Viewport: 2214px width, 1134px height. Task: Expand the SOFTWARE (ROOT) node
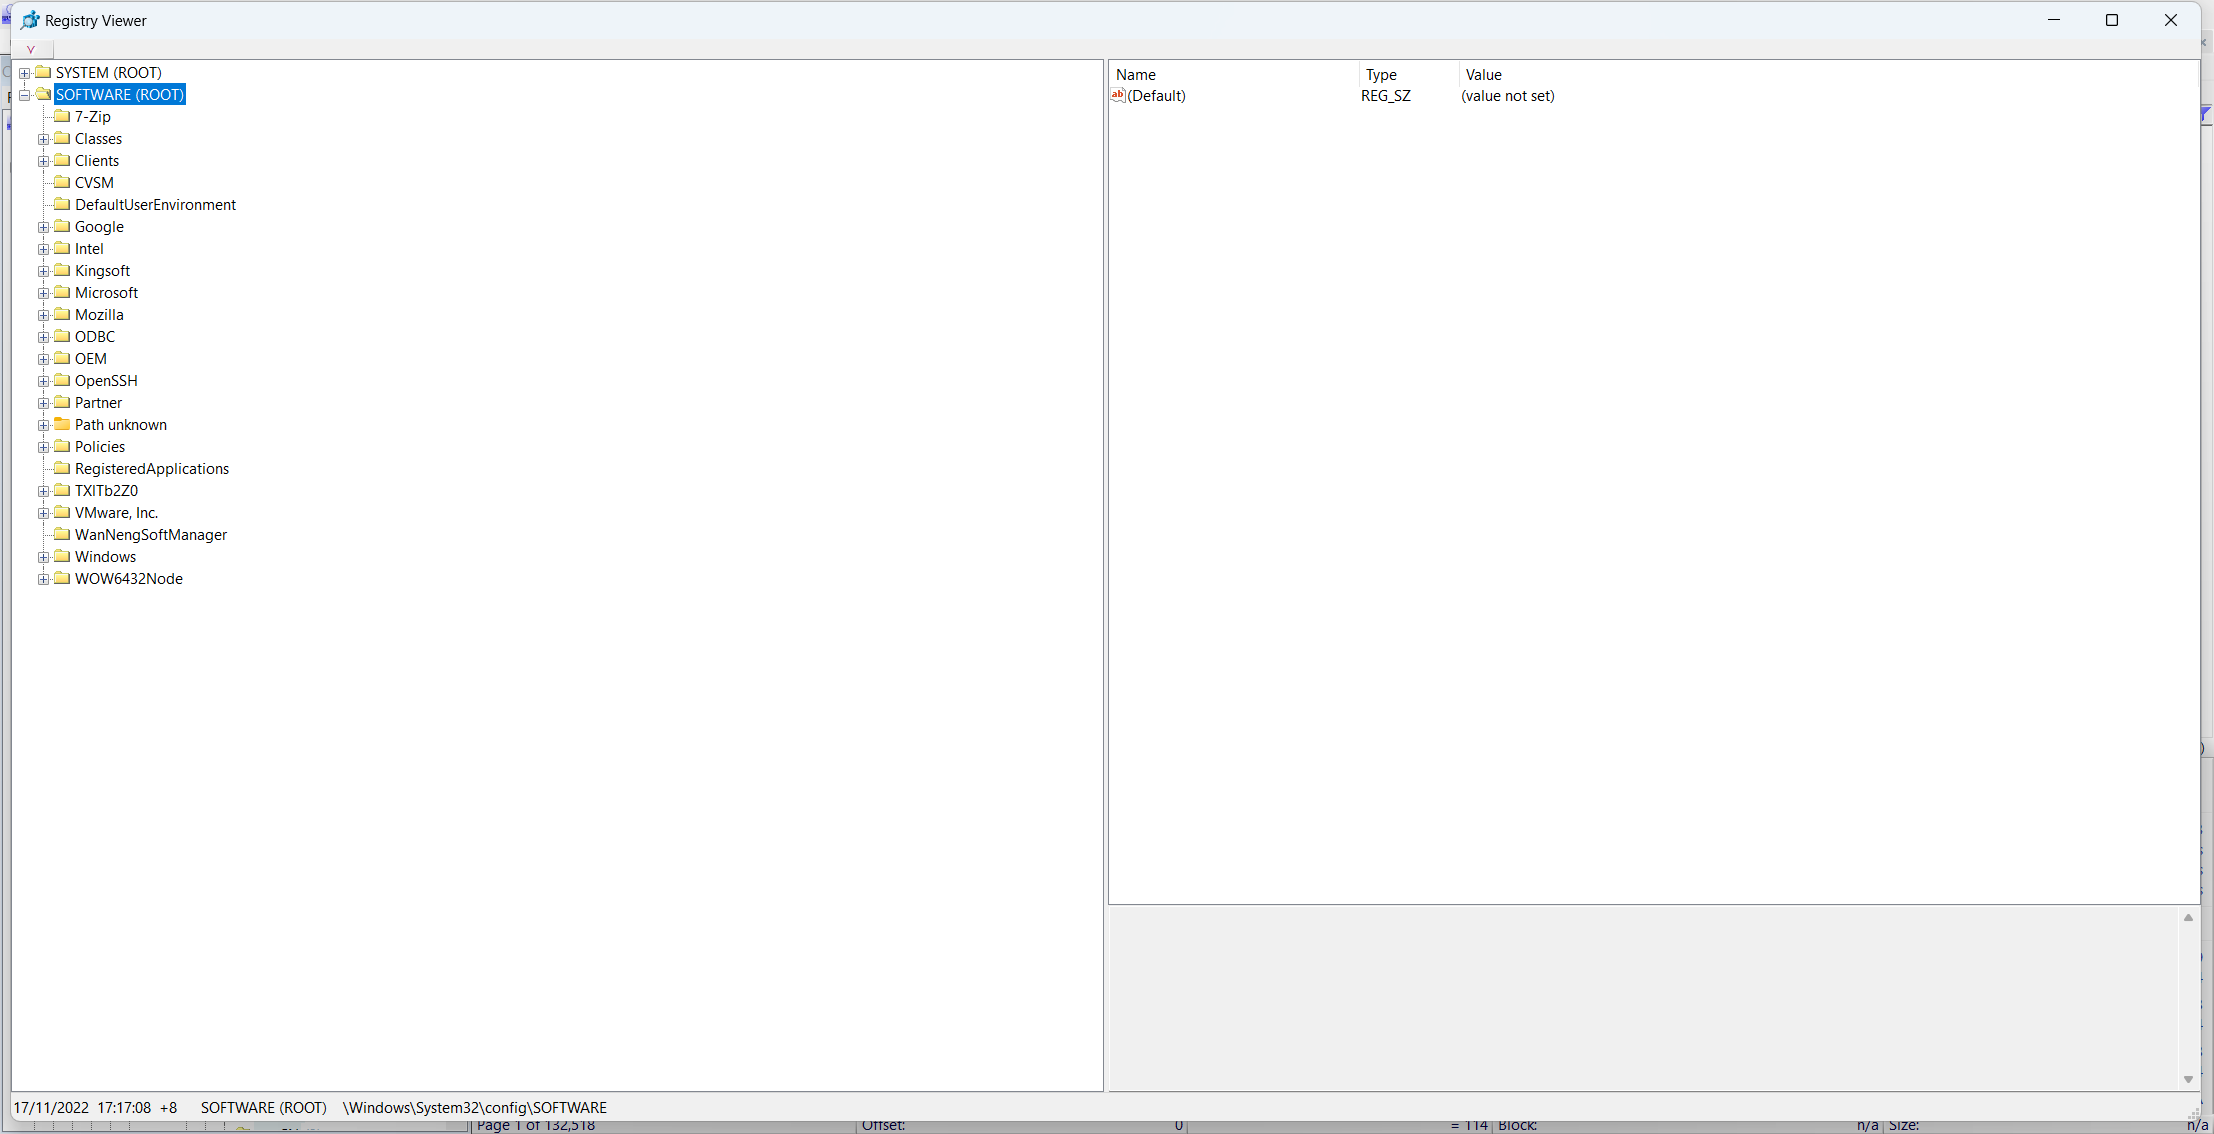tap(25, 94)
